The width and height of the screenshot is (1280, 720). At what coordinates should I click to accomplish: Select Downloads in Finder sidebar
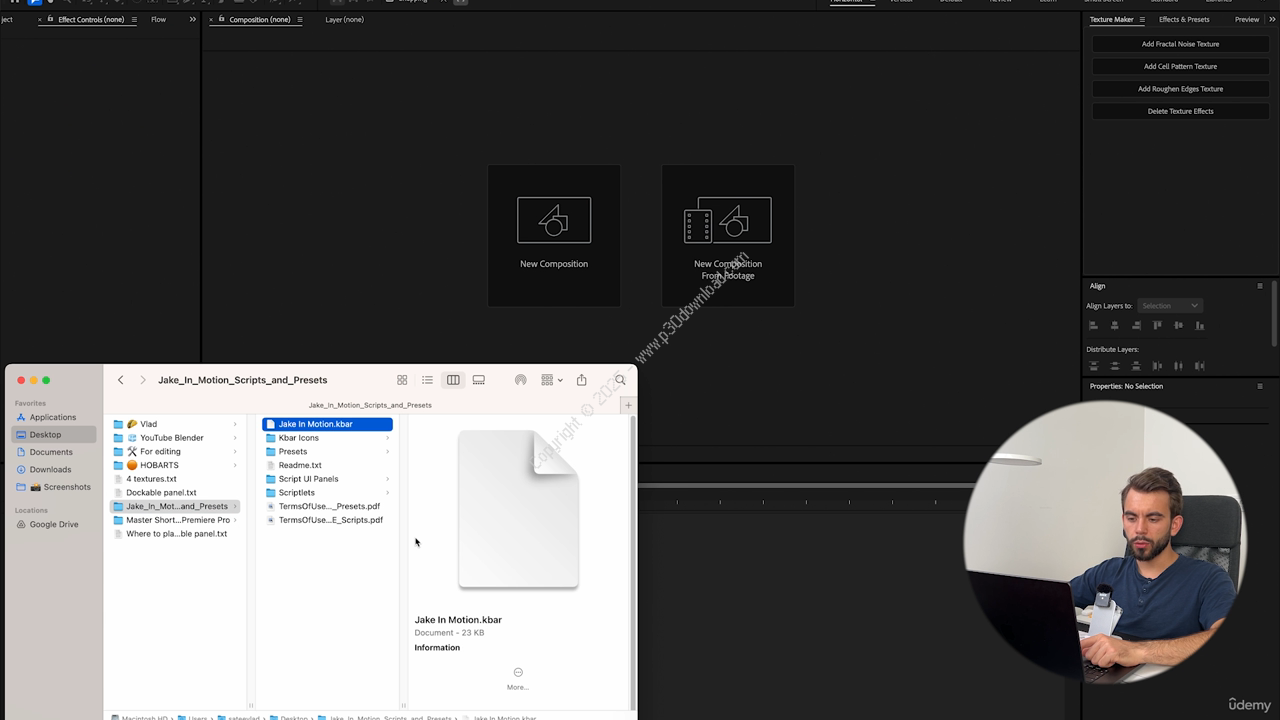click(50, 469)
